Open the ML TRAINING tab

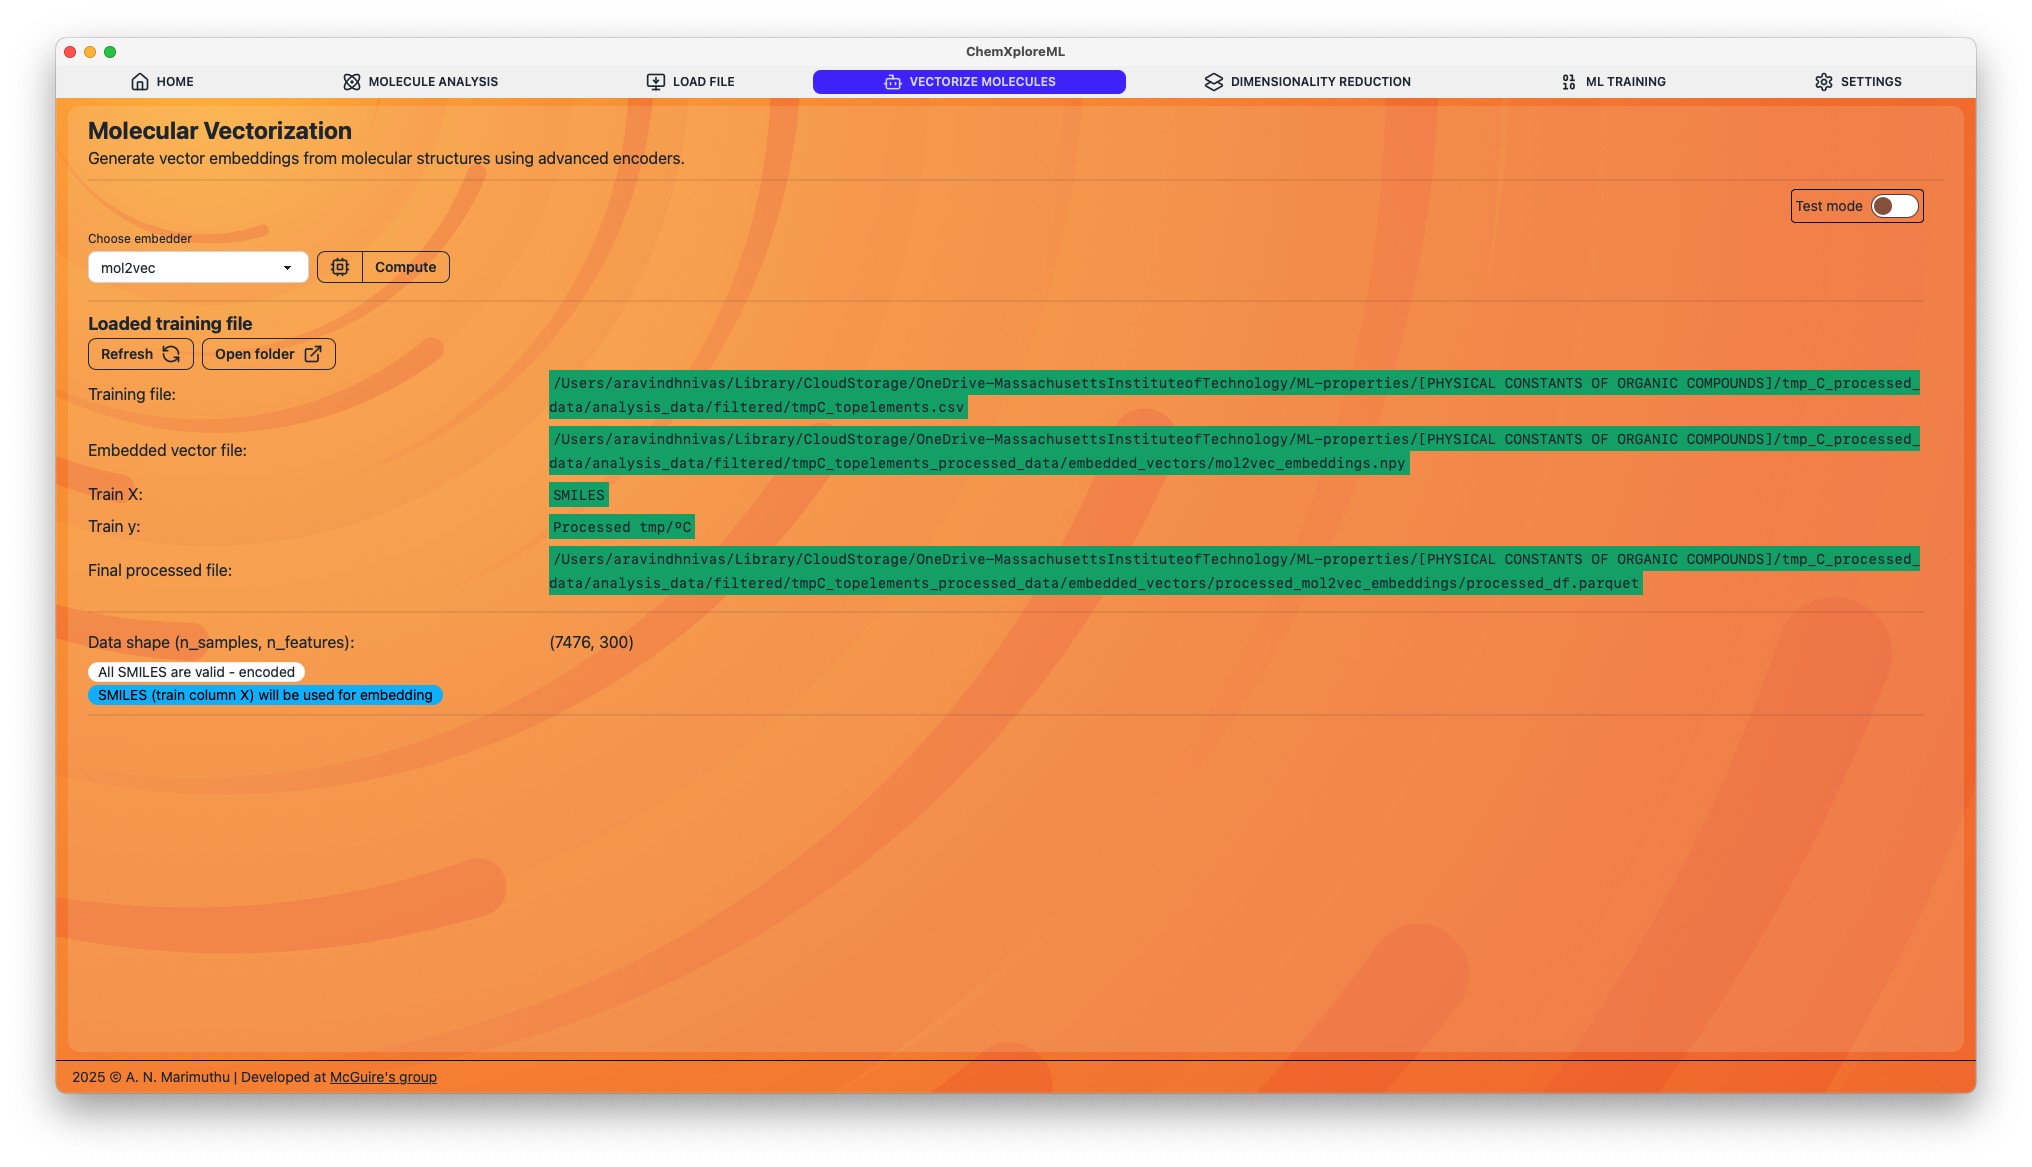(x=1613, y=82)
